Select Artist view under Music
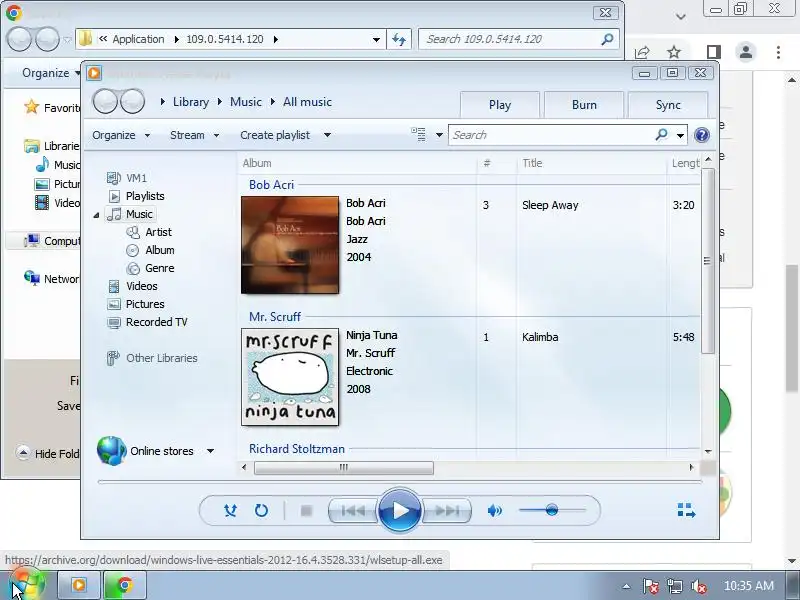800x600 pixels. [158, 232]
